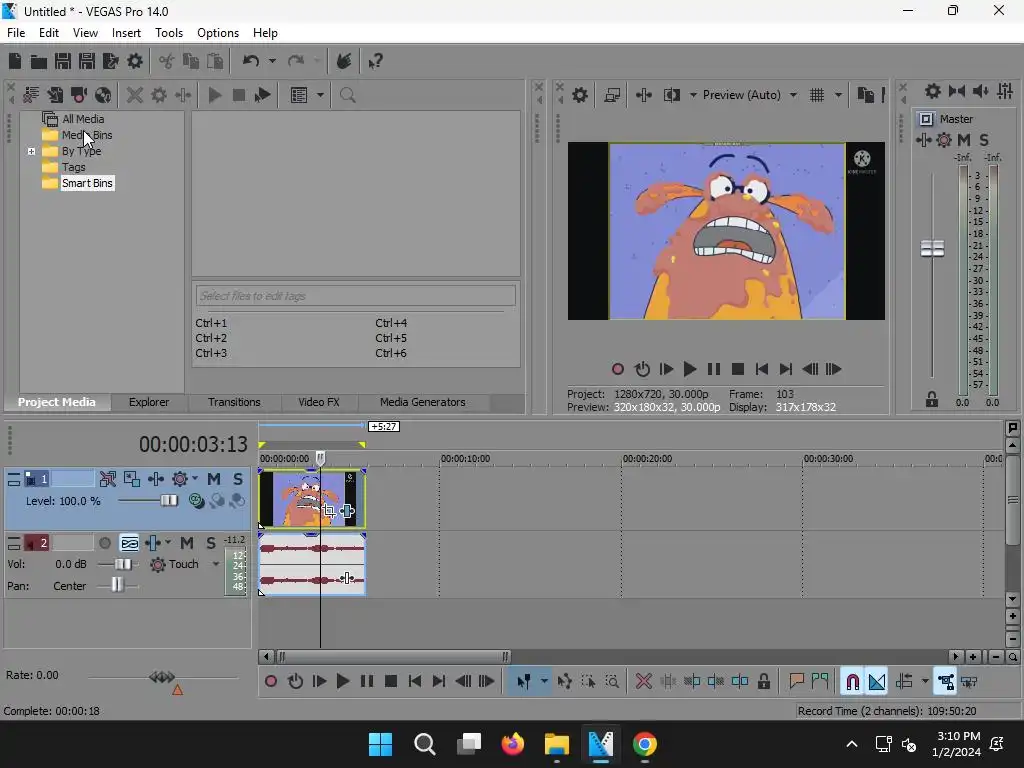Toggle Automatic Crossfades button

[x=877, y=682]
